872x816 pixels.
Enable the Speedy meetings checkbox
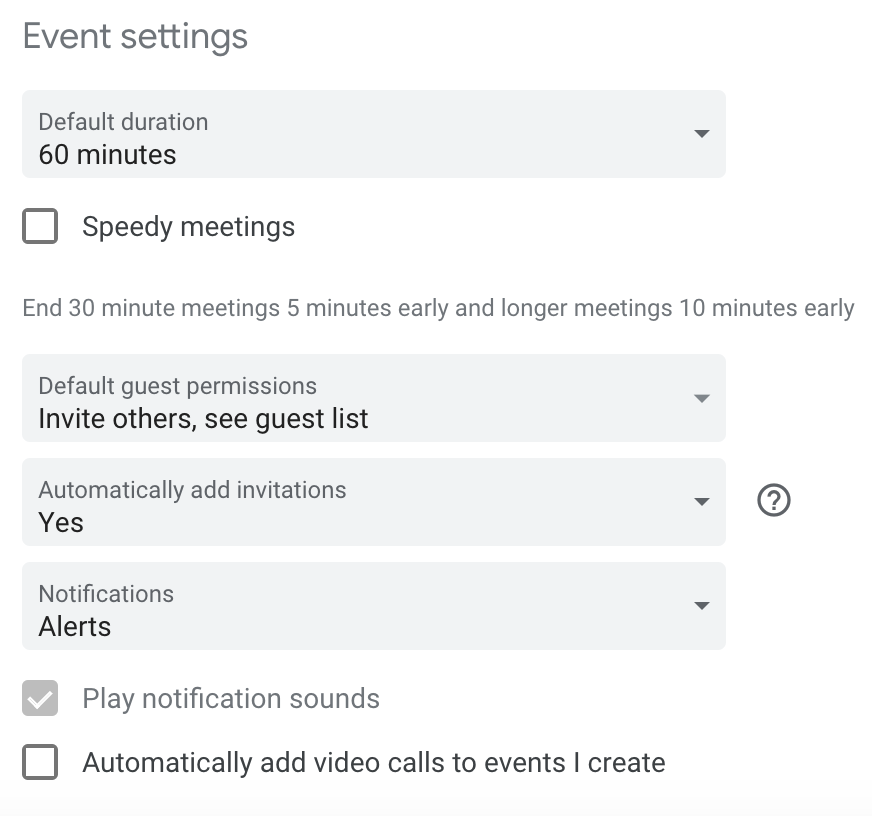[x=40, y=227]
